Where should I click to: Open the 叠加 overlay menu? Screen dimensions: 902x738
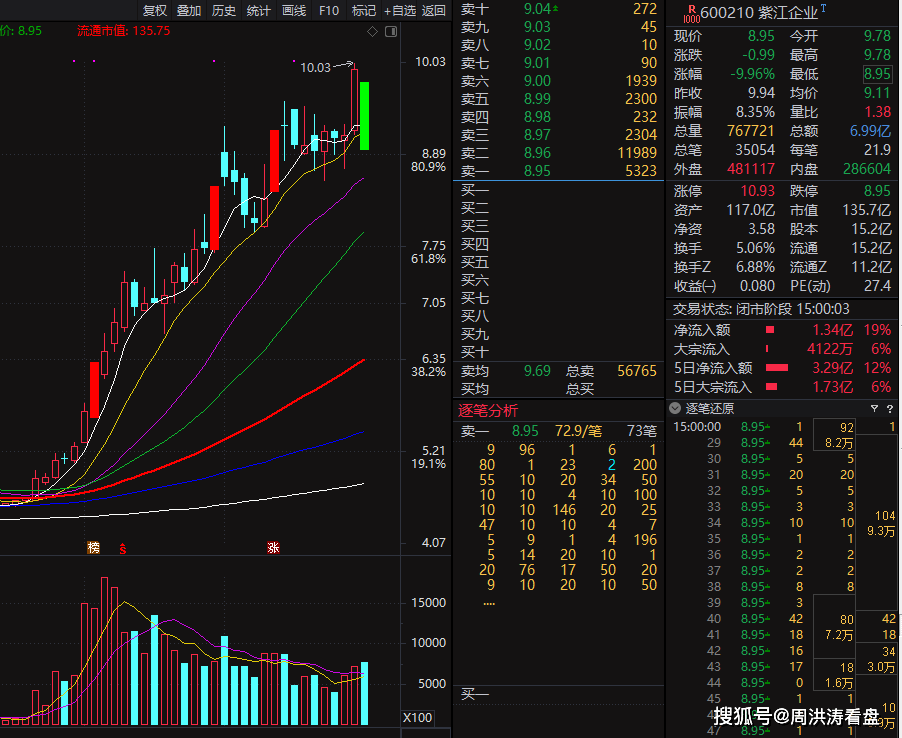[x=188, y=11]
